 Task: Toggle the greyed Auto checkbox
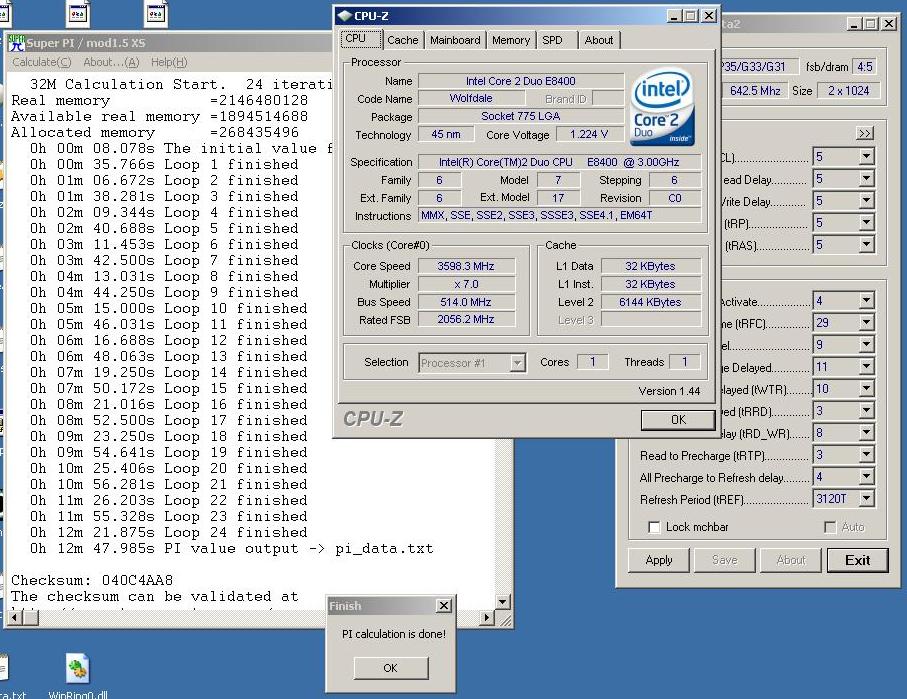coord(830,527)
